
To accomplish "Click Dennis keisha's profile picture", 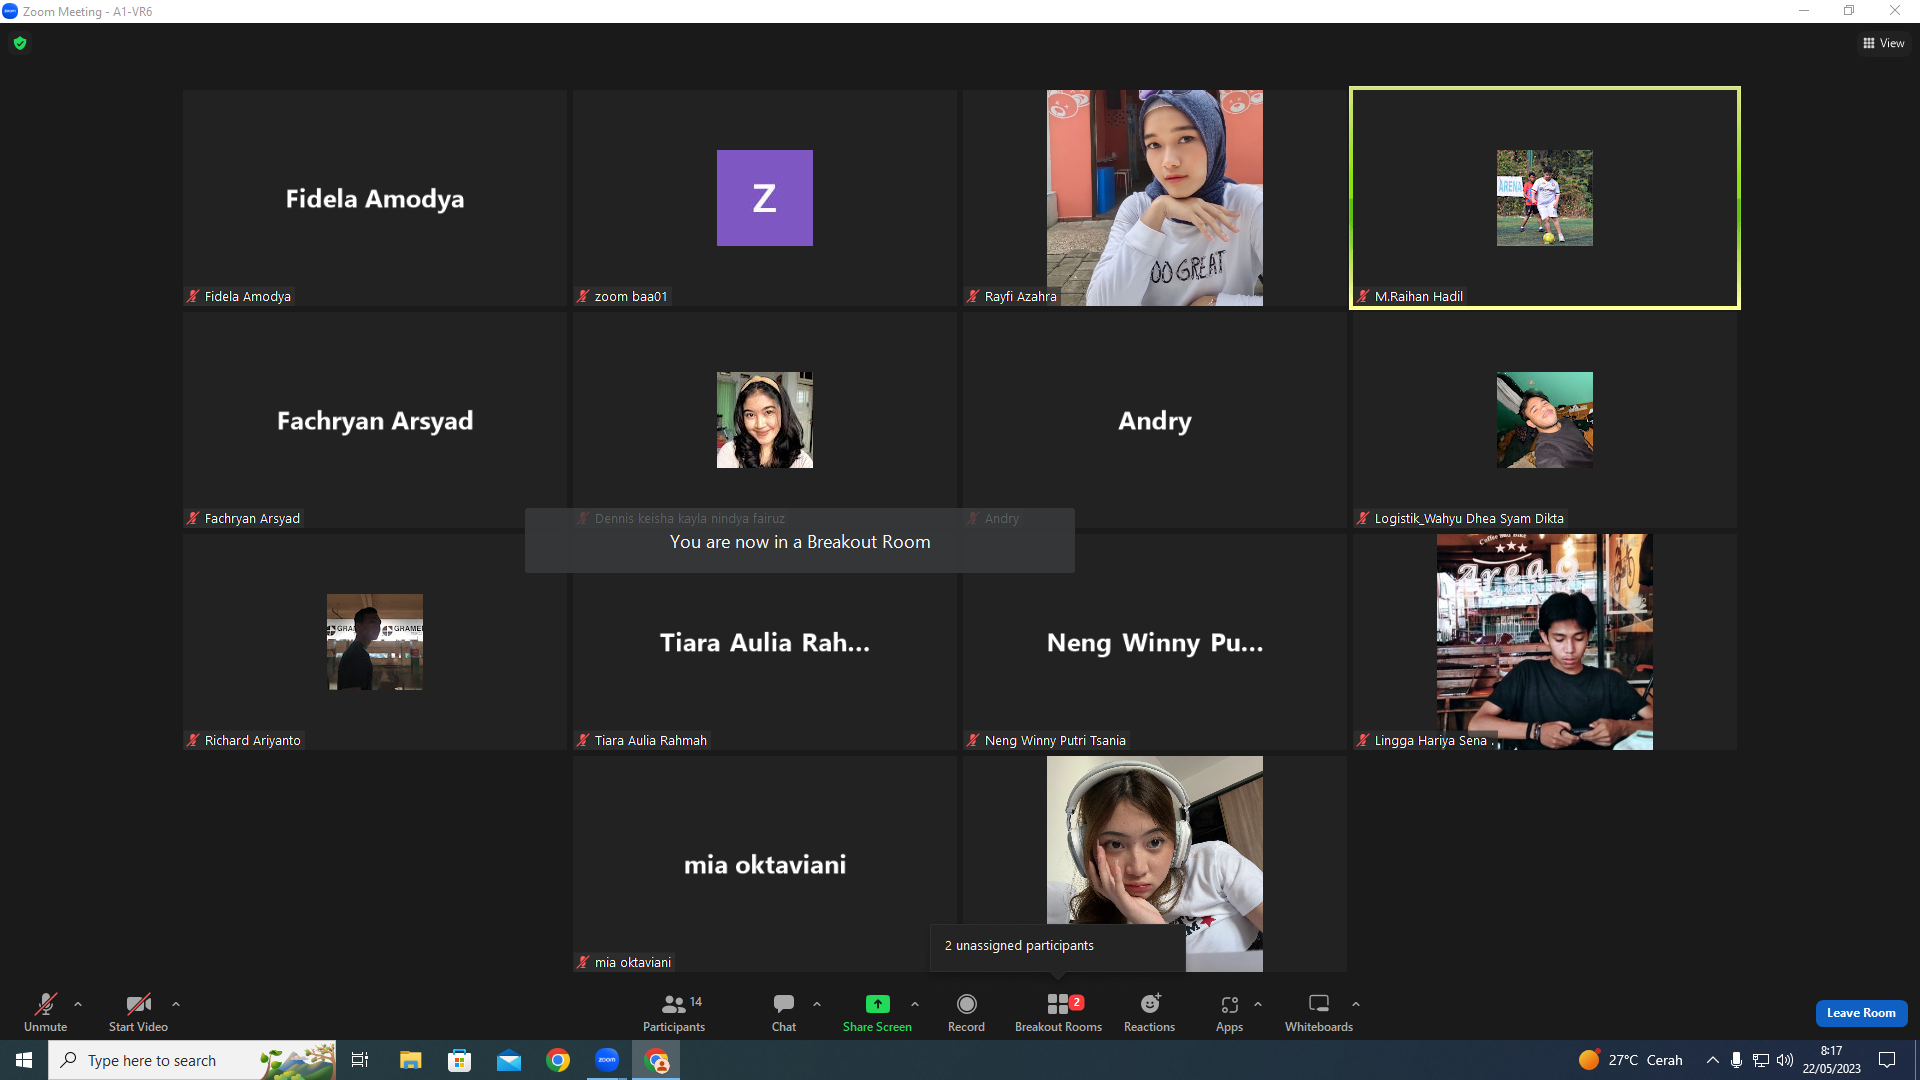I will coord(765,420).
